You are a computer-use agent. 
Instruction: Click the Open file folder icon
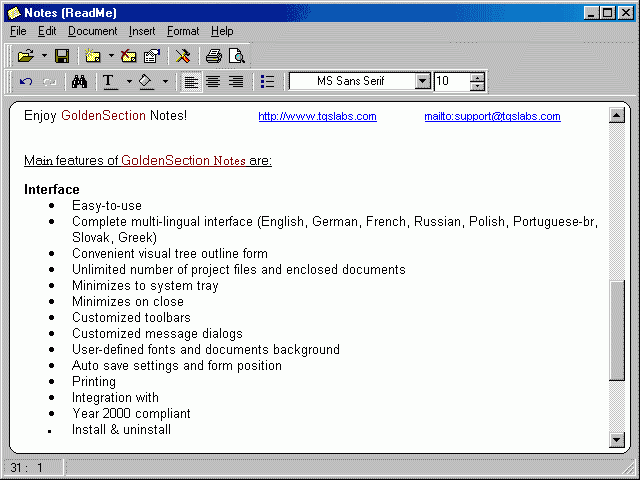pos(26,56)
